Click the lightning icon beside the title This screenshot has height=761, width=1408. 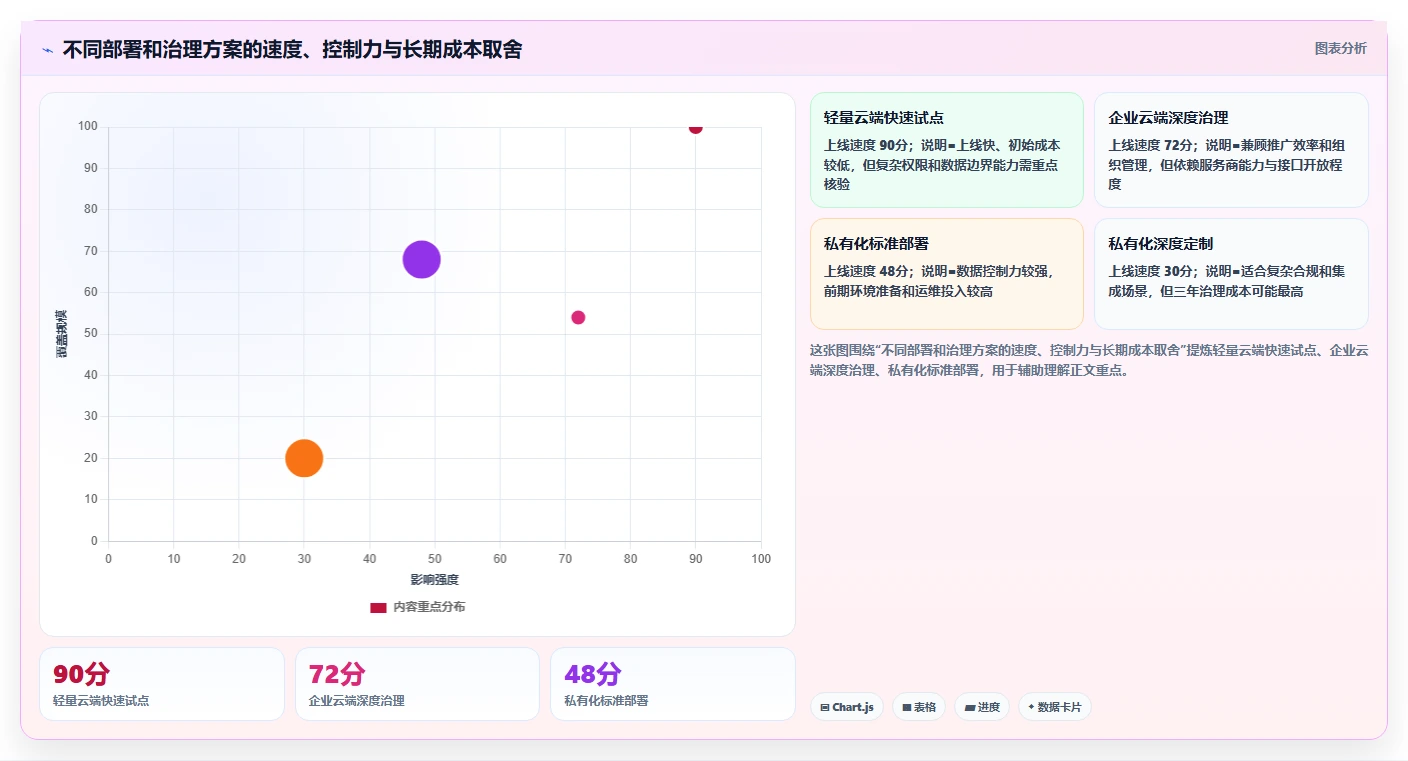click(47, 50)
